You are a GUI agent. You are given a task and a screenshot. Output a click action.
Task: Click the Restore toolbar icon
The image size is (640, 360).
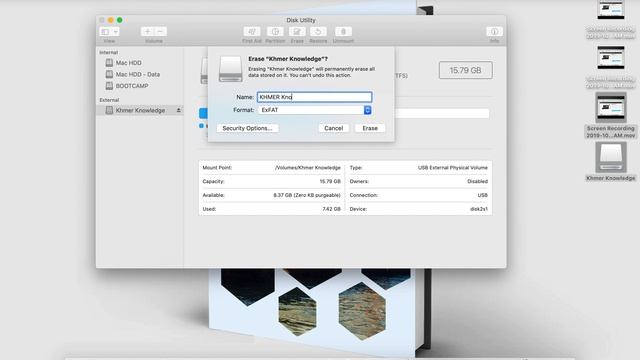tap(318, 31)
